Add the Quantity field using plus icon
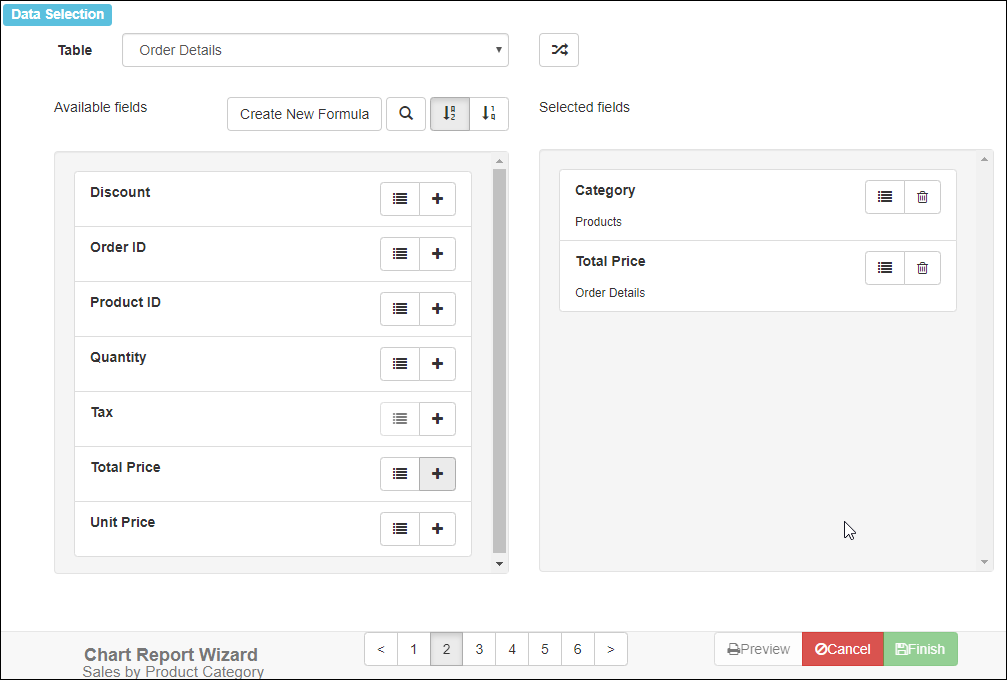The width and height of the screenshot is (1007, 680). 437,364
